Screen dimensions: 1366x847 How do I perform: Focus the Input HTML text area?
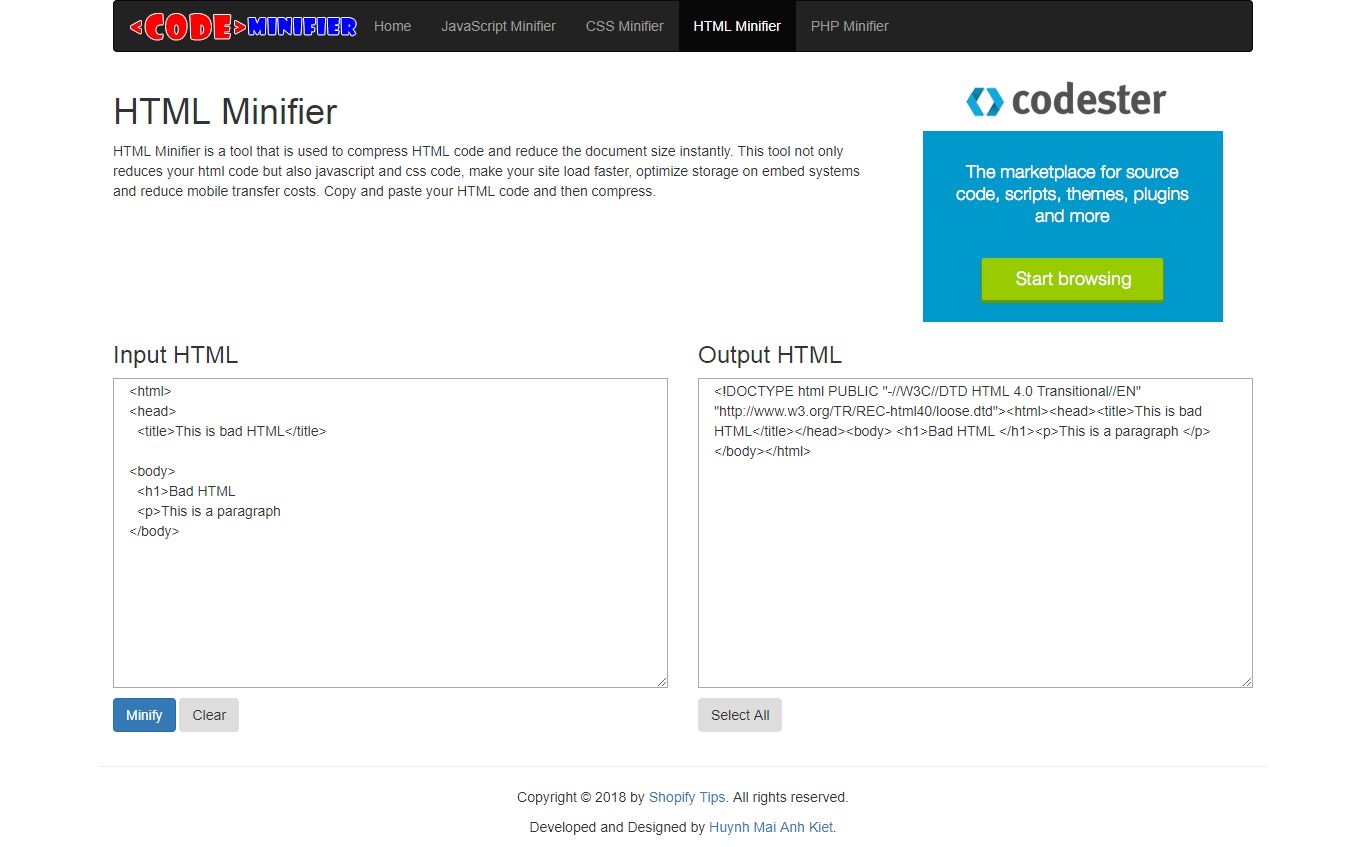(390, 533)
